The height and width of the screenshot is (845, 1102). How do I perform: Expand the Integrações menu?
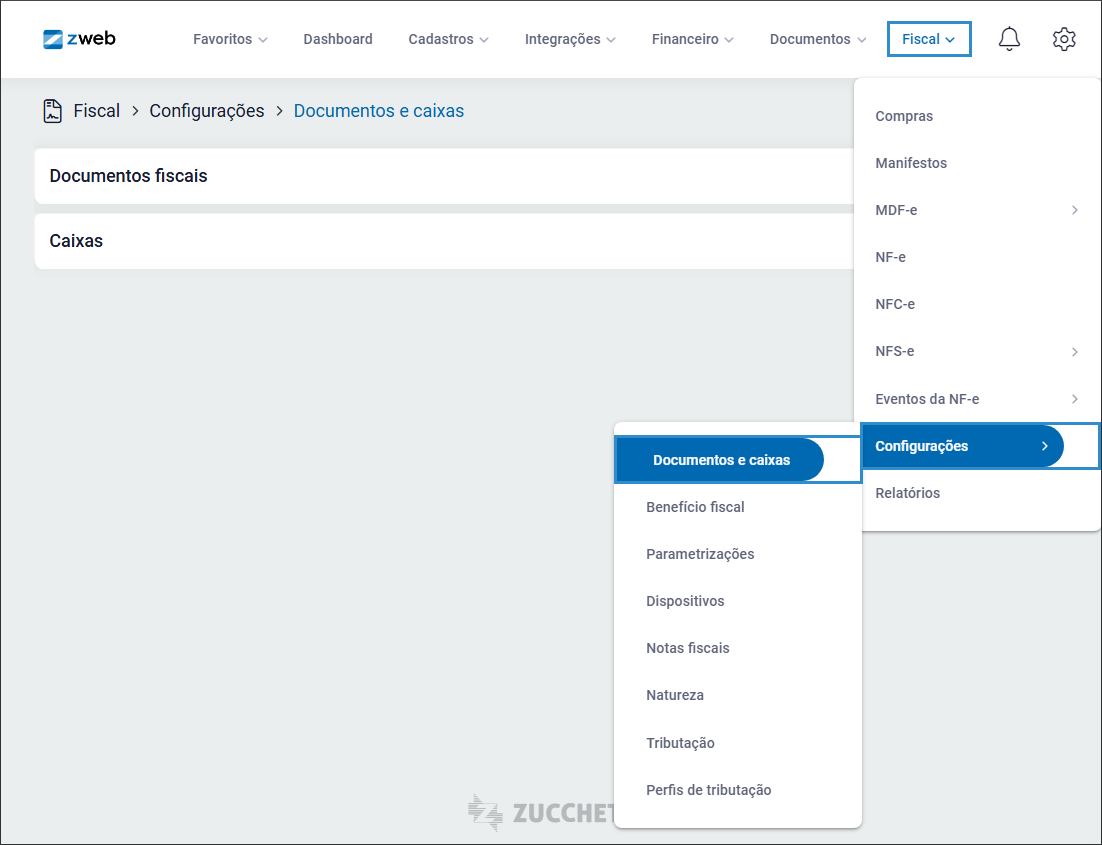point(570,39)
